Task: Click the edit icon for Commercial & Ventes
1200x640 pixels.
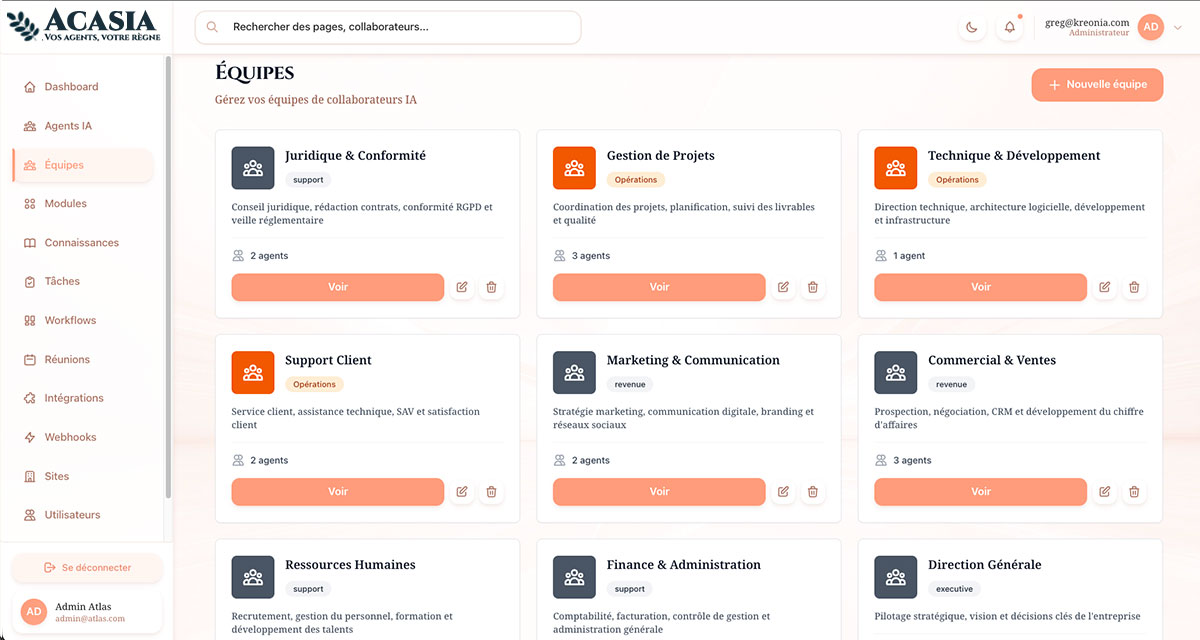Action: pos(1105,492)
